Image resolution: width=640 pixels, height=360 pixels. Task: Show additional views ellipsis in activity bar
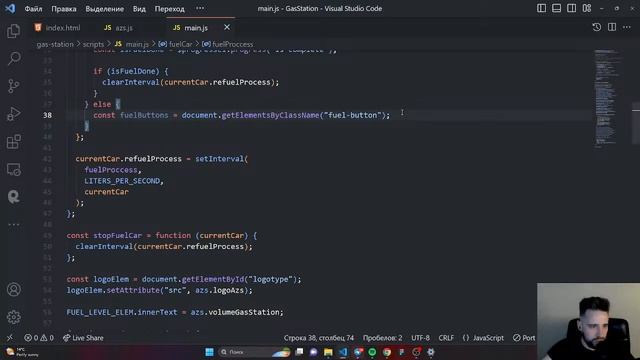click(13, 224)
